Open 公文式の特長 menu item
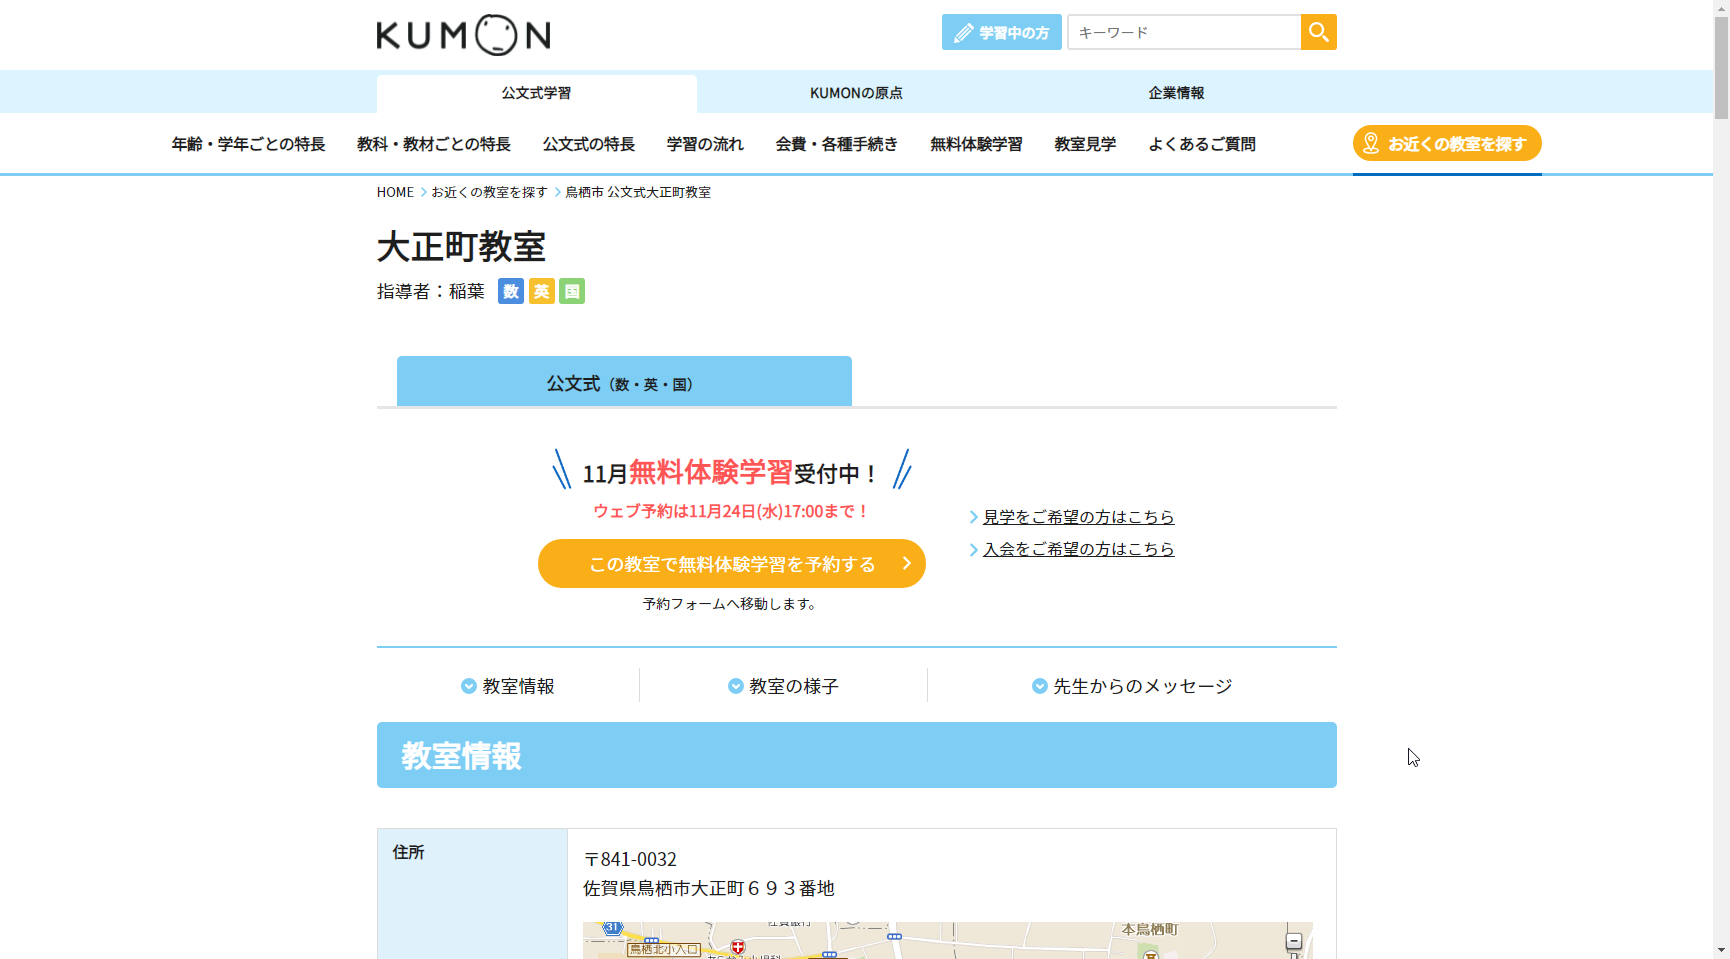The height and width of the screenshot is (959, 1730). coord(589,144)
